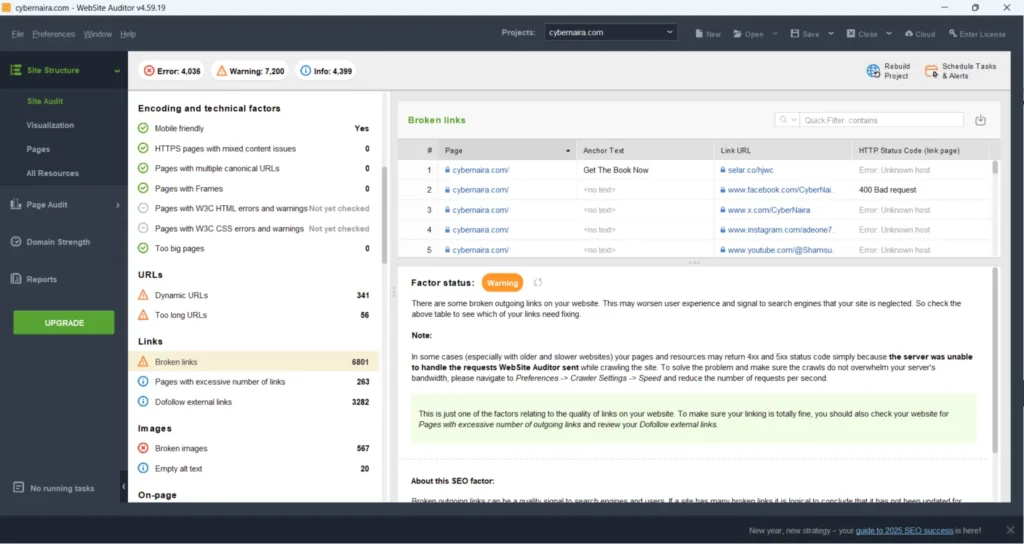
Task: Select Site Audit in the sidebar
Action: point(45,101)
